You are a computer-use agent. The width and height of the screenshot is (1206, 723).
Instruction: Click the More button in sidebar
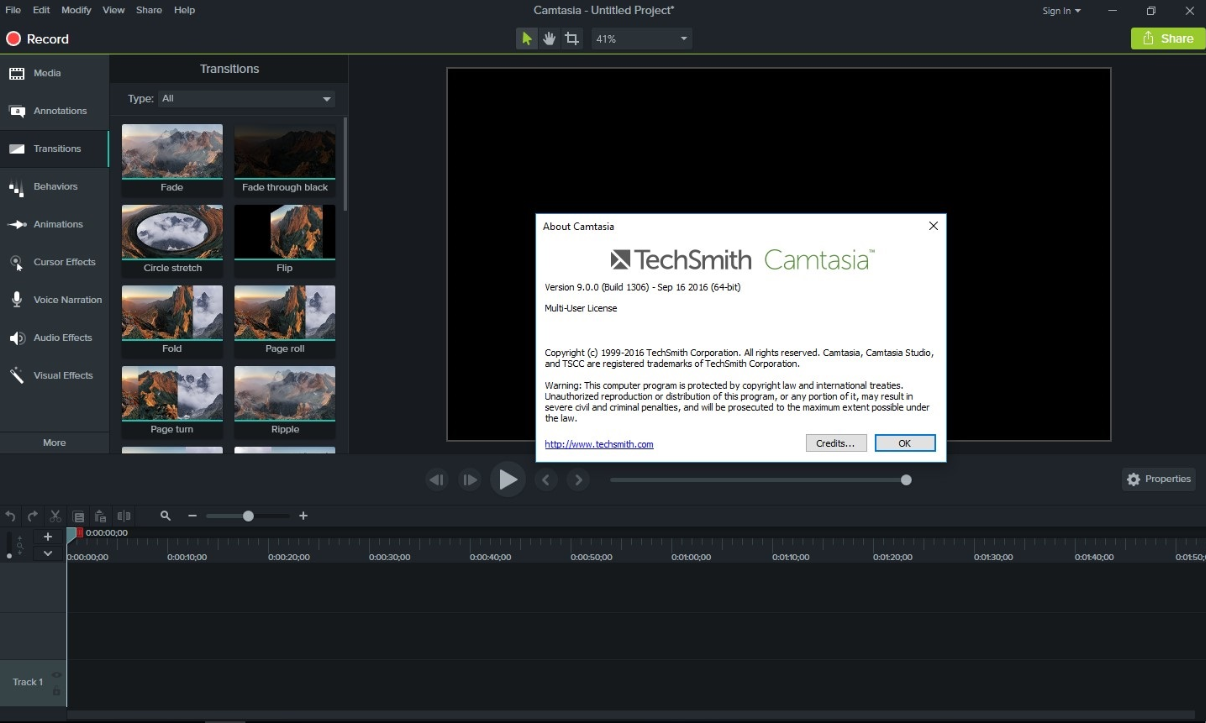(54, 443)
